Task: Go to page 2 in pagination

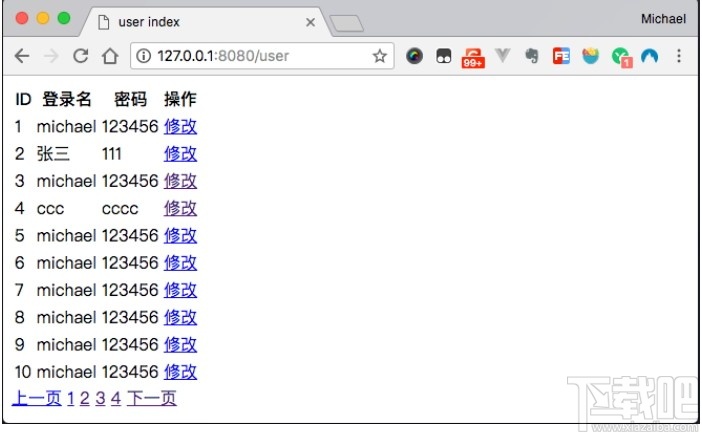Action: coord(85,398)
